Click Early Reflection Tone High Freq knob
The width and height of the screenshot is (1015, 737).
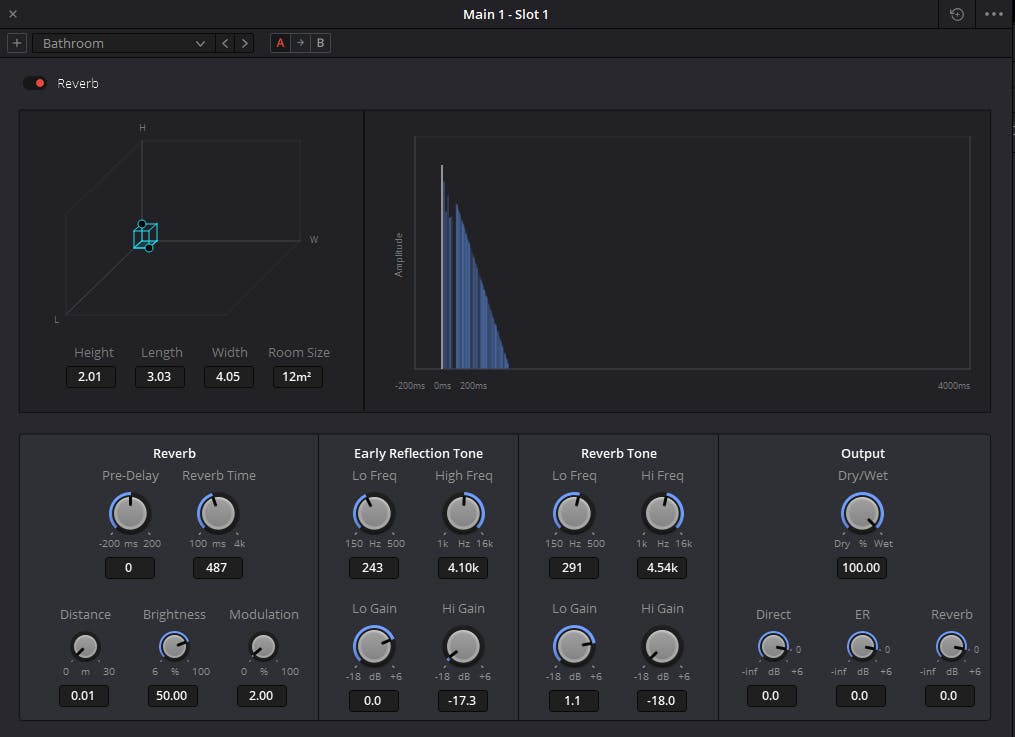pos(463,514)
